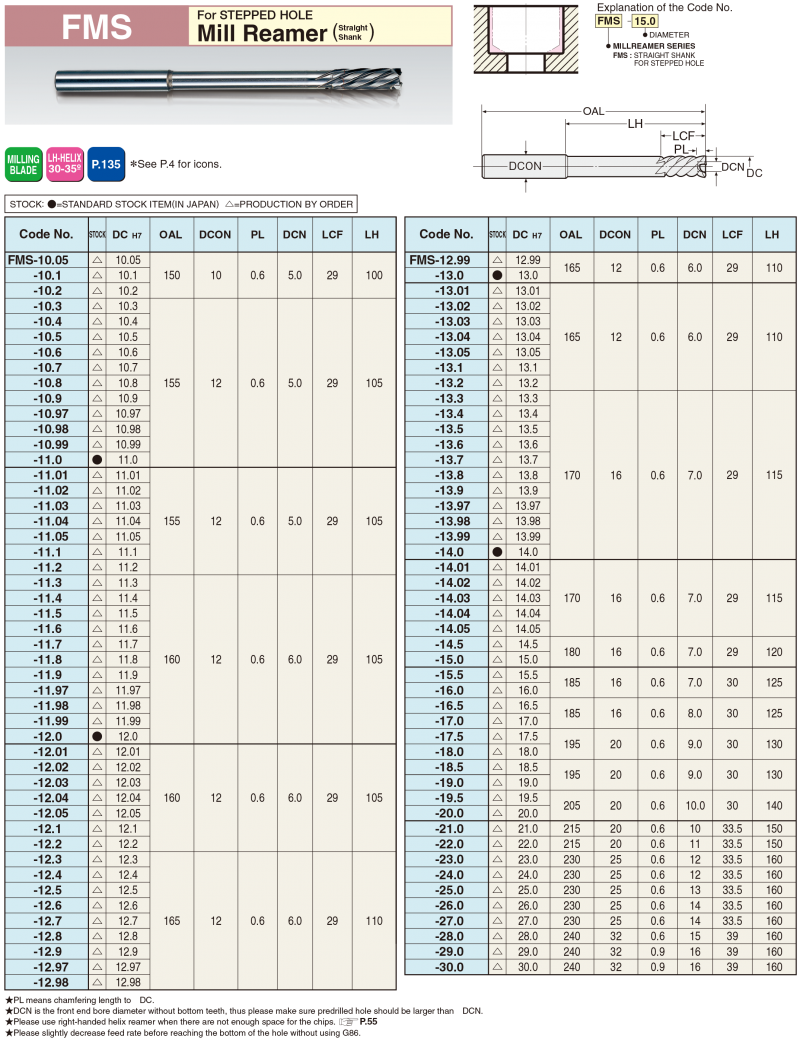This screenshot has height=1041, width=800.
Task: Click the green MILLING BLADE icon
Action: (x=24, y=164)
